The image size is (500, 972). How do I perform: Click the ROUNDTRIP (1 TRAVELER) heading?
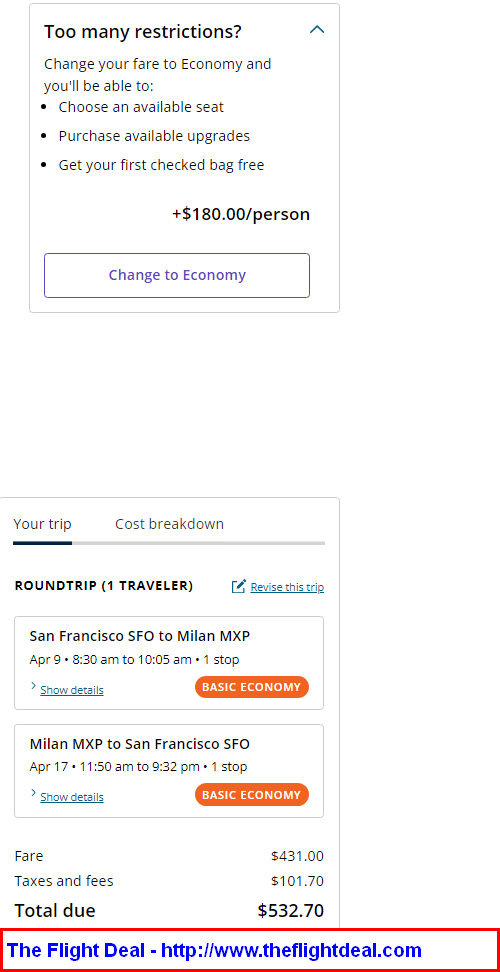pyautogui.click(x=103, y=586)
